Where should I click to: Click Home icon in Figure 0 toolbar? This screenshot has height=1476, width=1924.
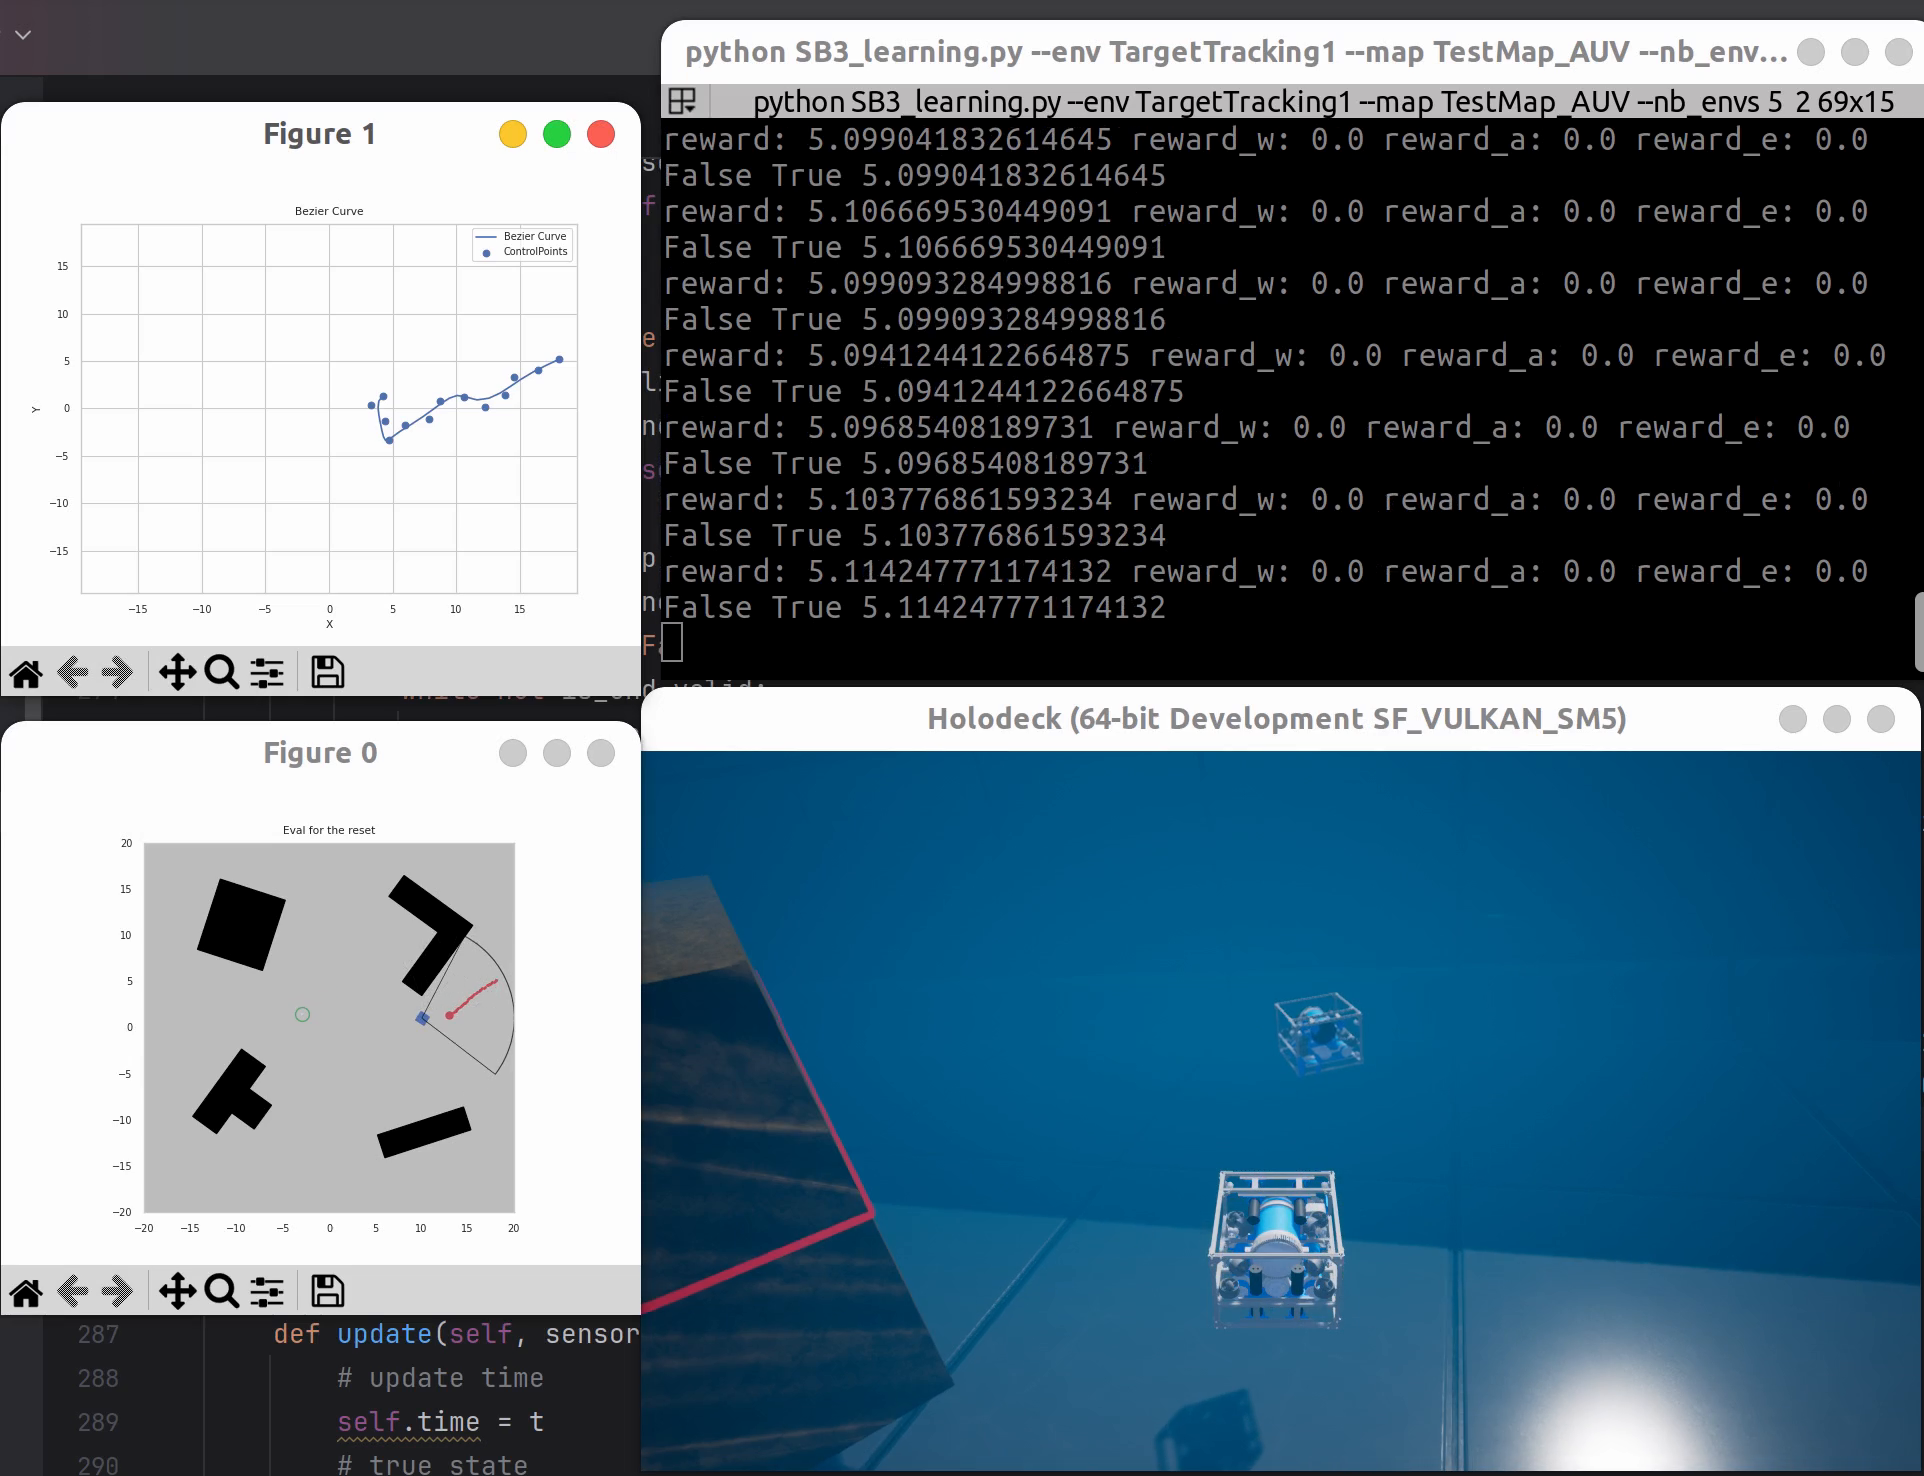(26, 1292)
